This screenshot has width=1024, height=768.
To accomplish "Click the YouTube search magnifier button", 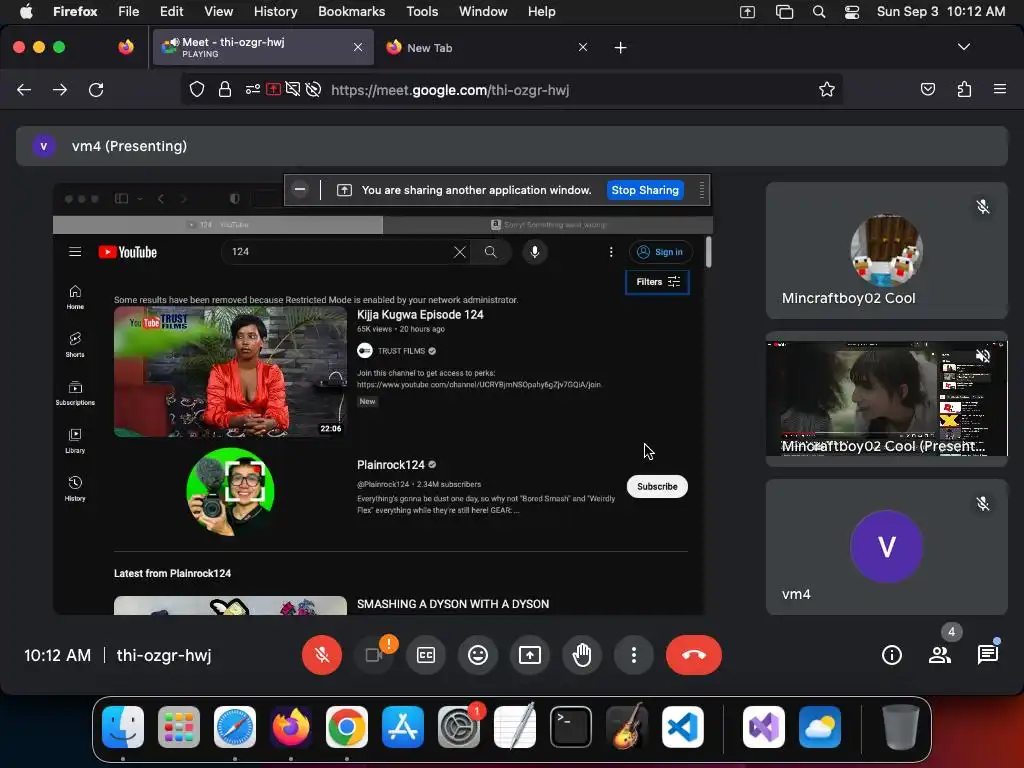I will coord(490,252).
